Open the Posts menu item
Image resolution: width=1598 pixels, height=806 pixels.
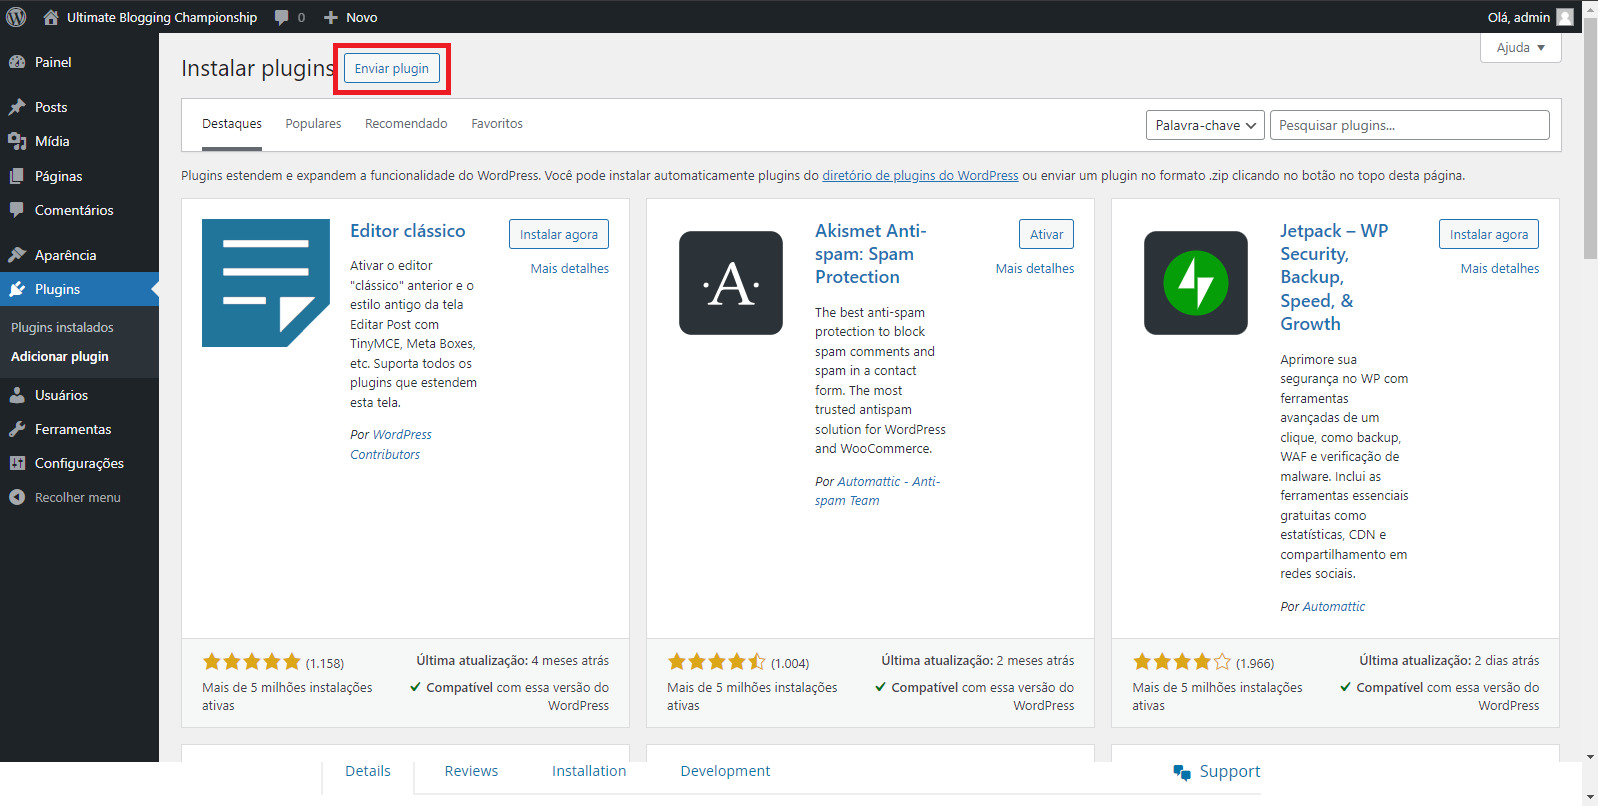(x=79, y=107)
